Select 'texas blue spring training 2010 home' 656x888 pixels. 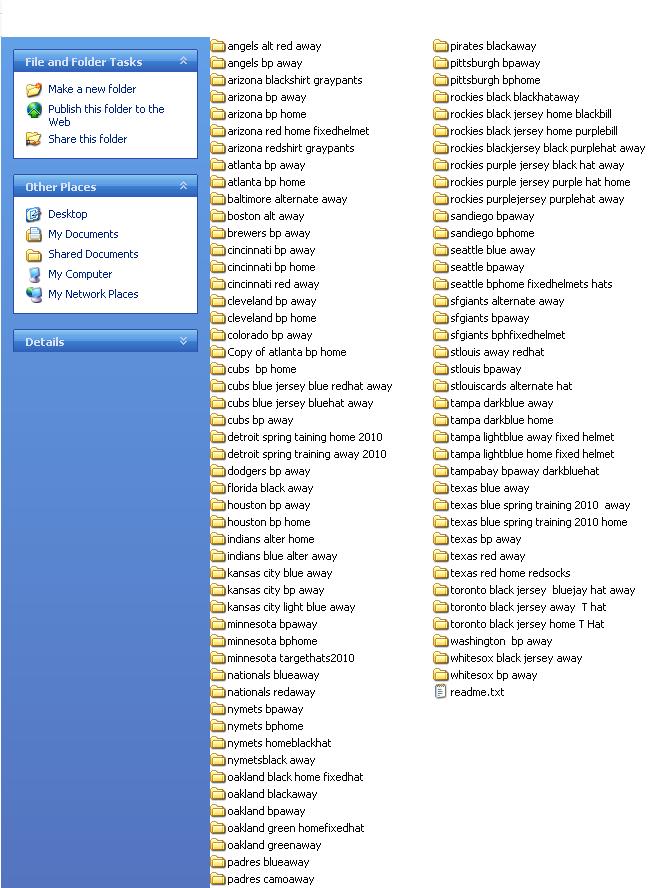tap(538, 522)
